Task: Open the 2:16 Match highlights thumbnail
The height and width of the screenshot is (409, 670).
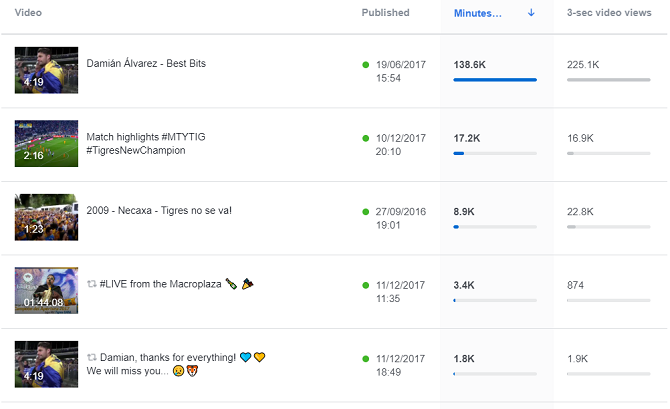Action: (46, 143)
